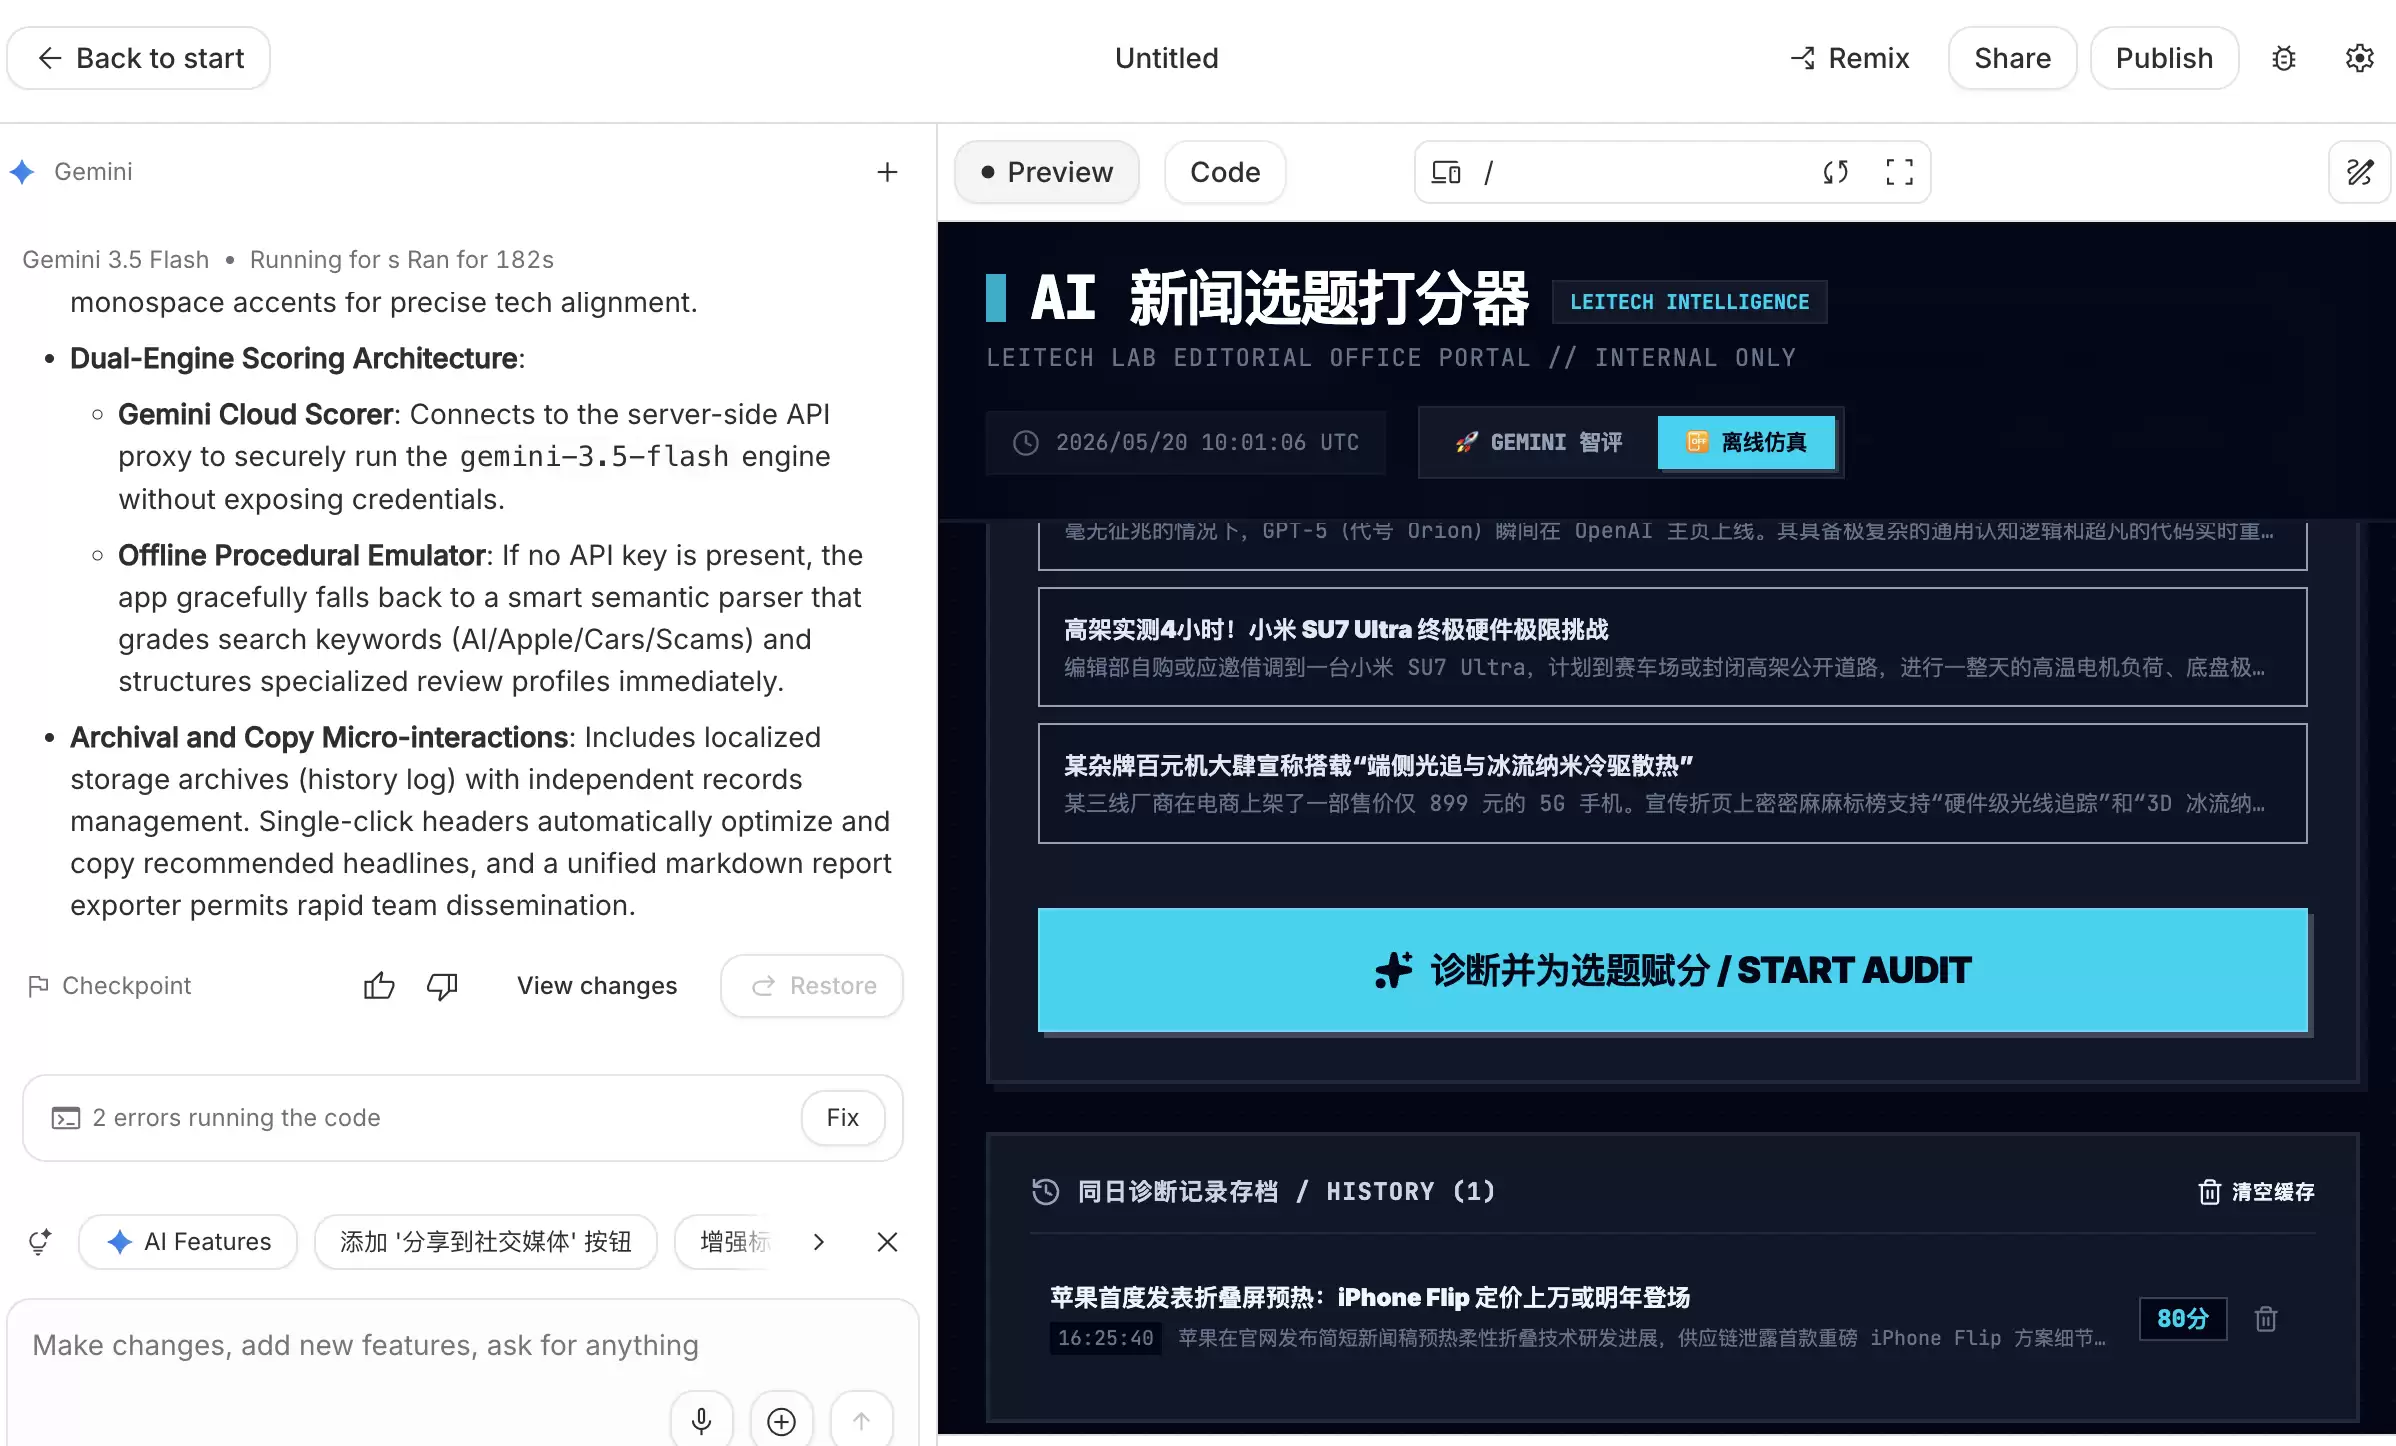Click the LEITECH INTELLIGENCE badge
The image size is (2396, 1446).
click(x=1689, y=302)
